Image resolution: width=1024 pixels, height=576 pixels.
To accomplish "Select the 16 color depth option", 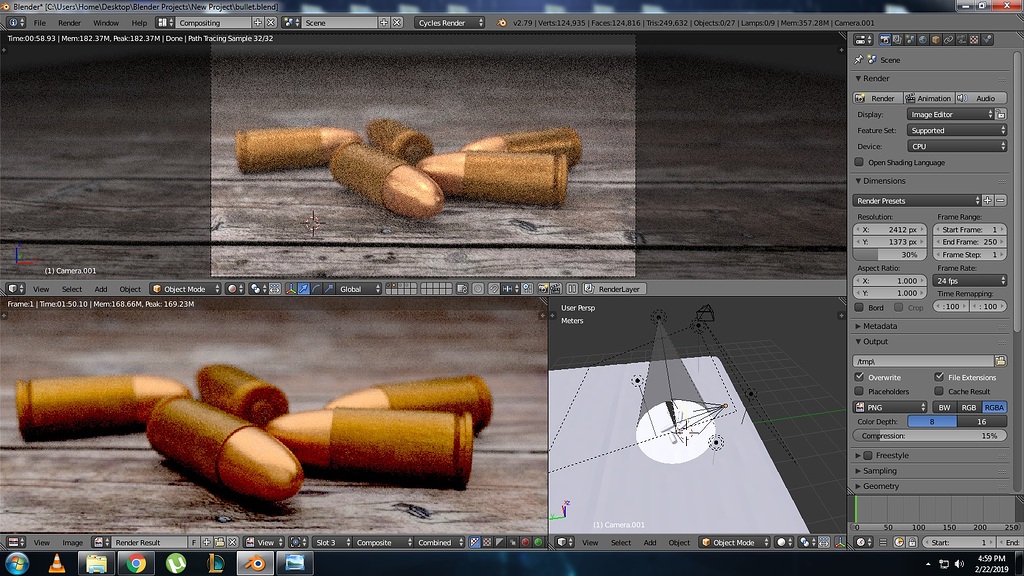I will [982, 421].
